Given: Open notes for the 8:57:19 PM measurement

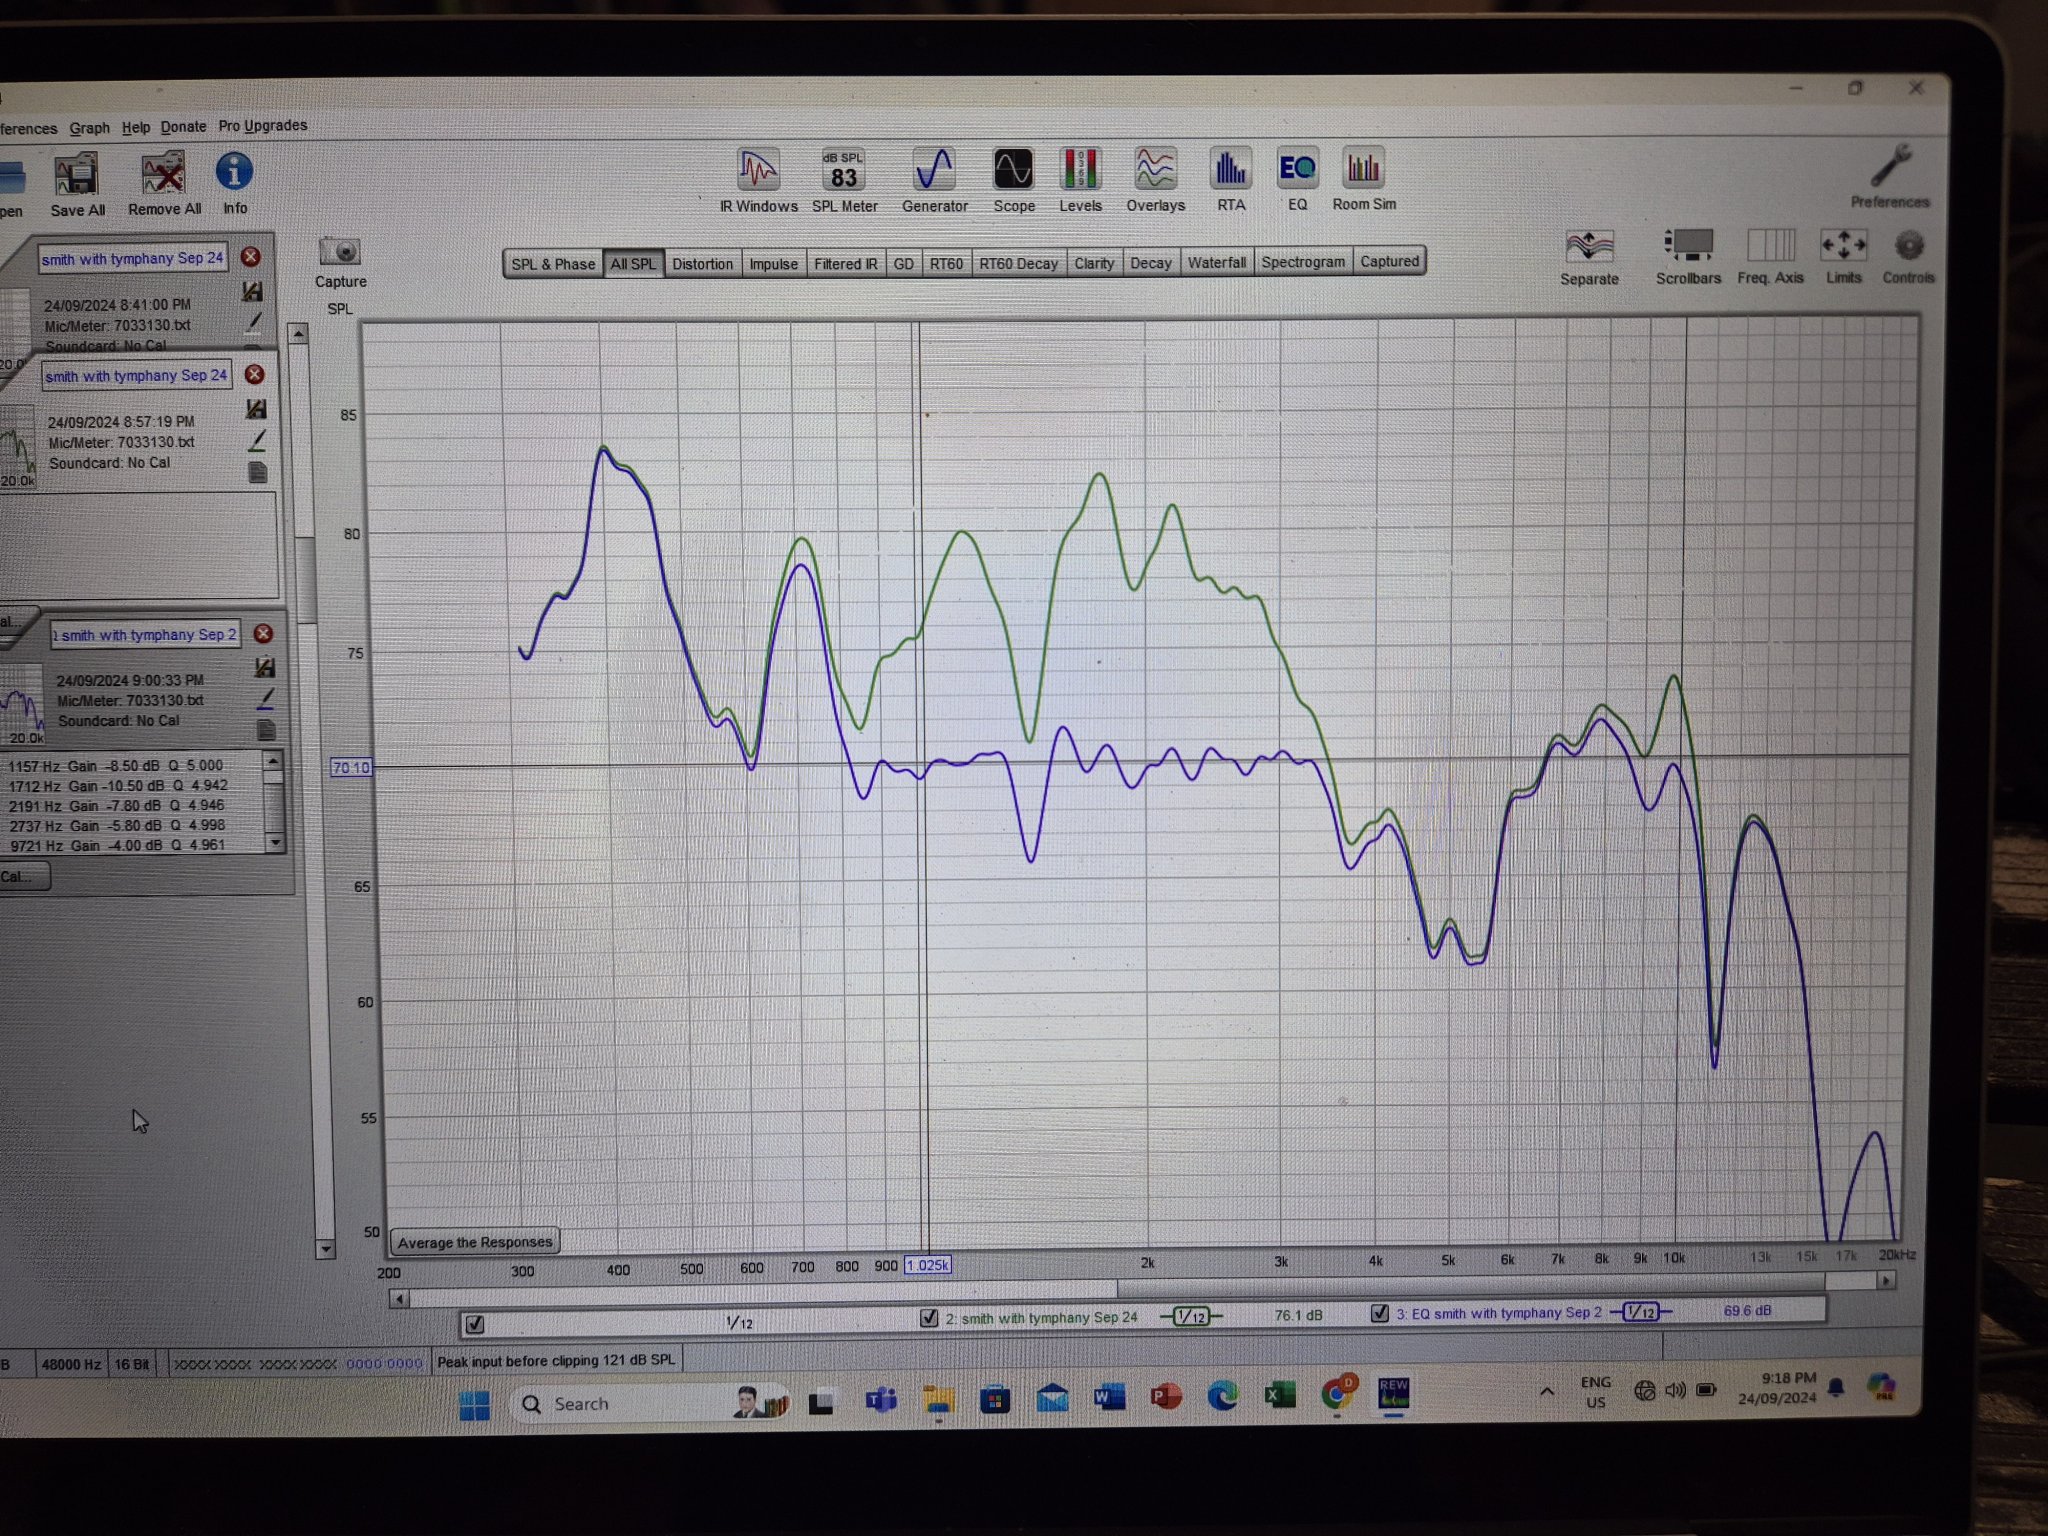Looking at the screenshot, I should tap(257, 472).
